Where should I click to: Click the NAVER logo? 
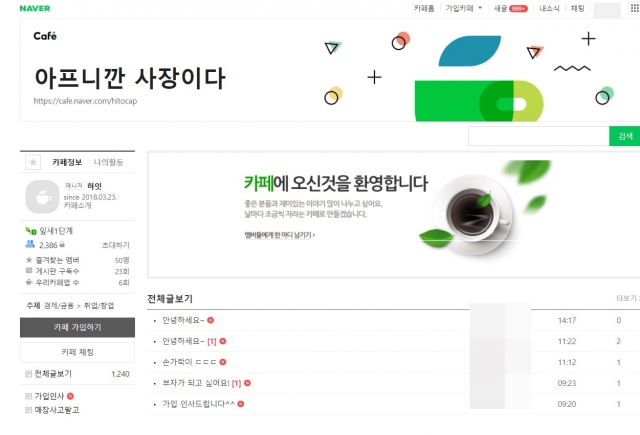coord(35,8)
